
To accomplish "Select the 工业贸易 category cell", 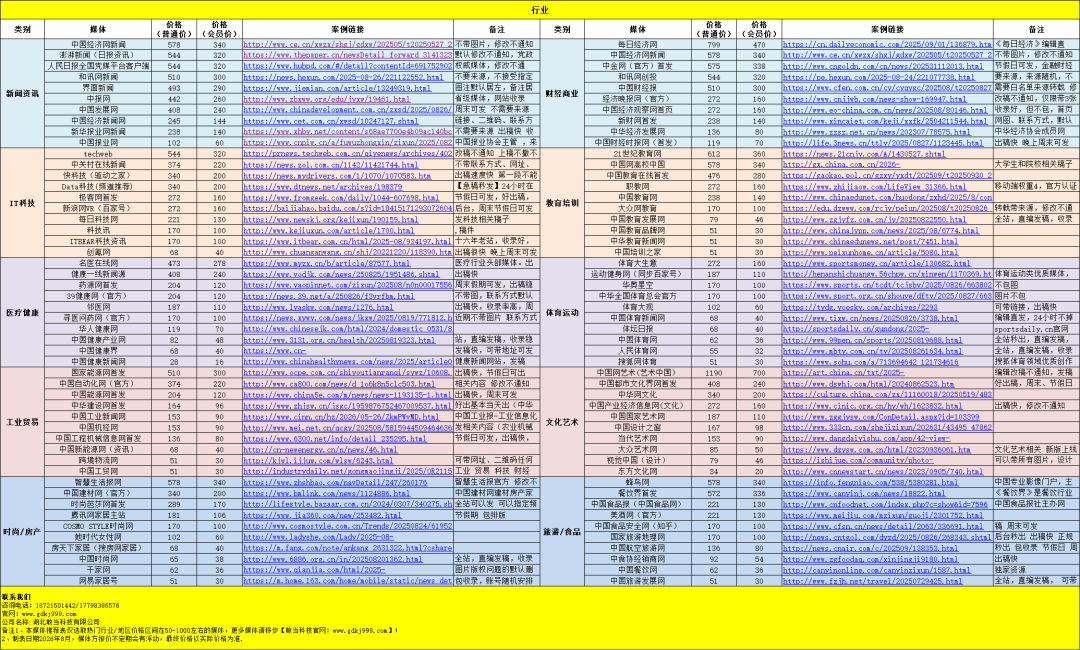I will [23, 421].
